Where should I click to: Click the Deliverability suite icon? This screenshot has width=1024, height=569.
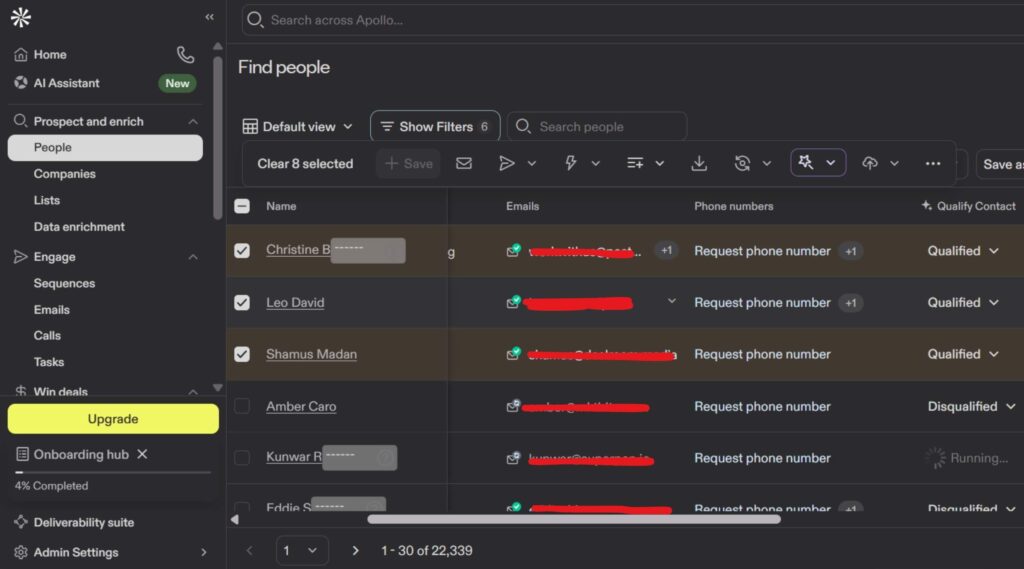[21, 522]
